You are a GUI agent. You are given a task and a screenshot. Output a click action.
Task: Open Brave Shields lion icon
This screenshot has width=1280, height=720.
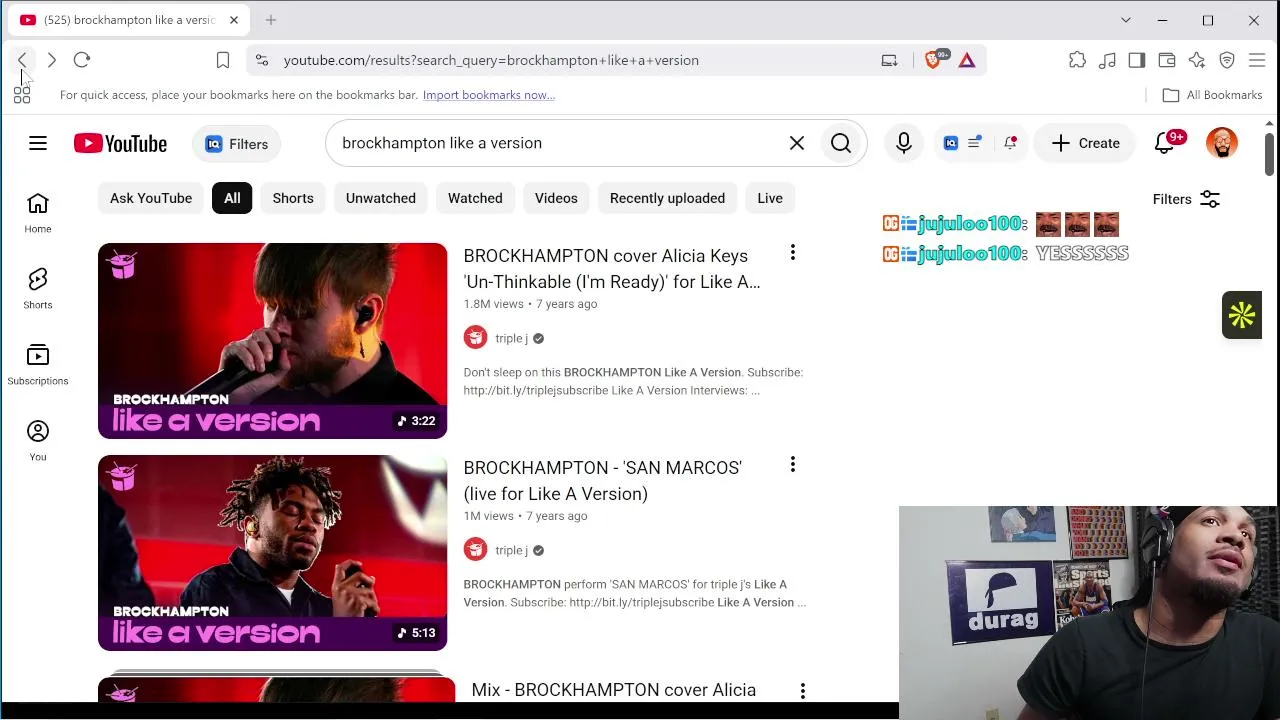pyautogui.click(x=933, y=60)
